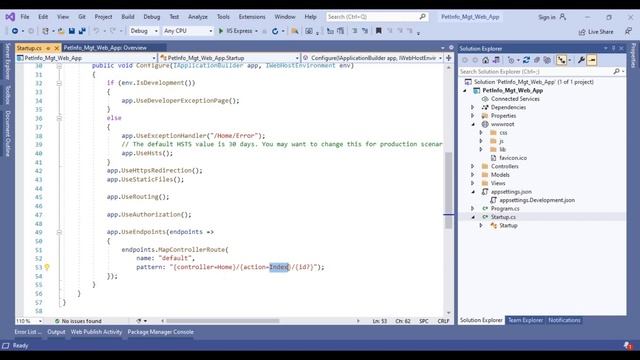Click the vertical editor scrollbar thumb
The height and width of the screenshot is (360, 640).
tap(449, 190)
